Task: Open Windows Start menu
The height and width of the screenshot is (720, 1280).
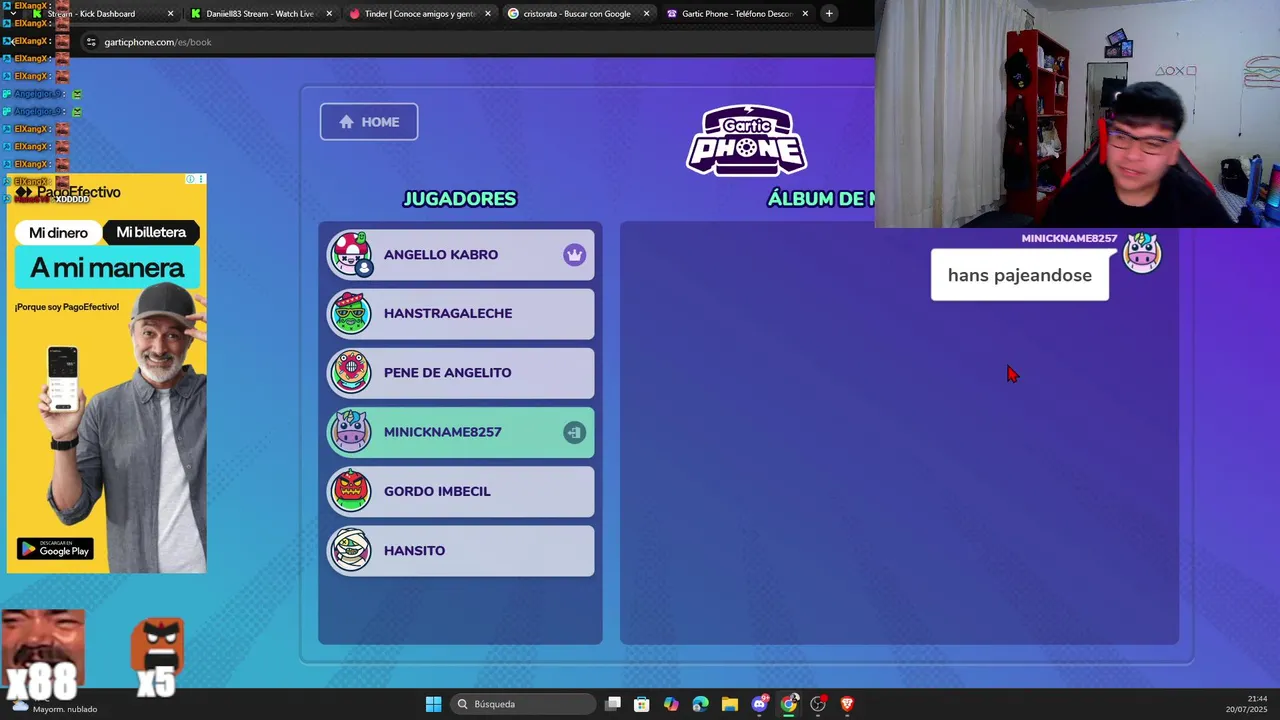Action: coord(433,704)
